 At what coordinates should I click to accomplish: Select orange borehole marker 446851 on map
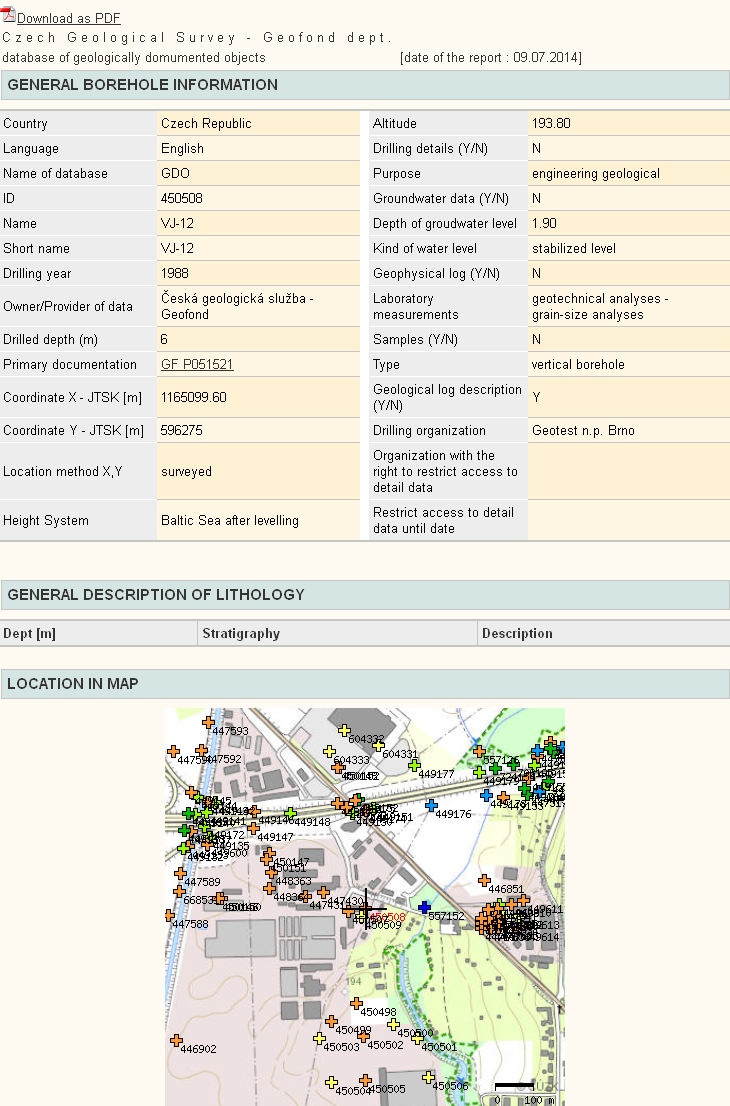pos(485,880)
